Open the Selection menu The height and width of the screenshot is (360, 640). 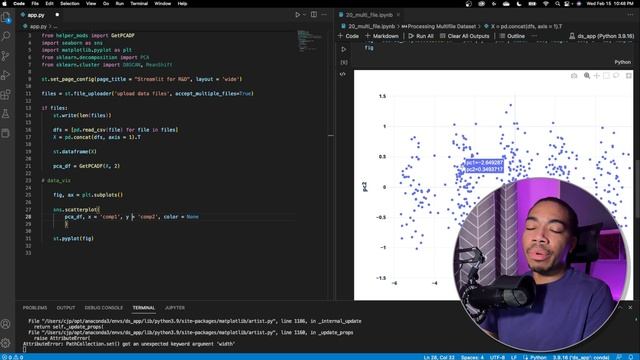70,3
